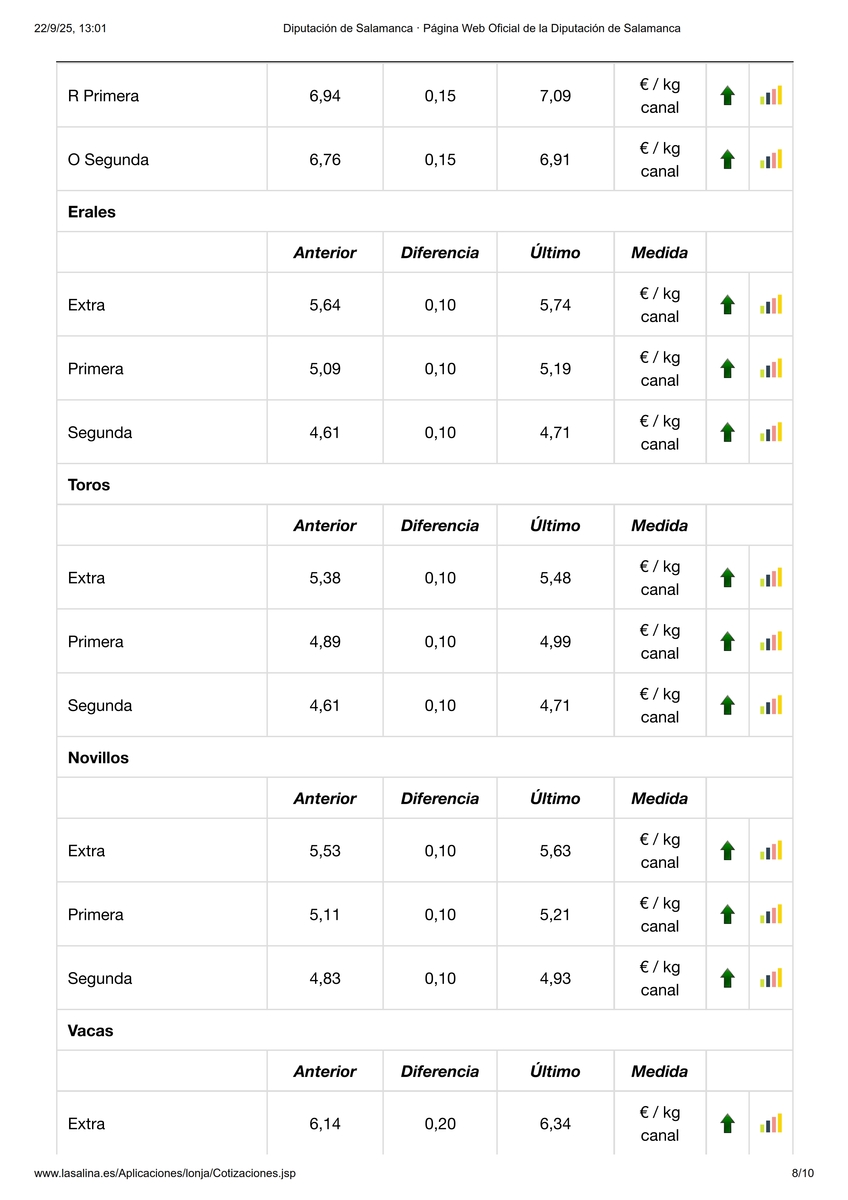The height and width of the screenshot is (1200, 848).
Task: Click the Novillos section heading
Action: pyautogui.click(x=98, y=758)
